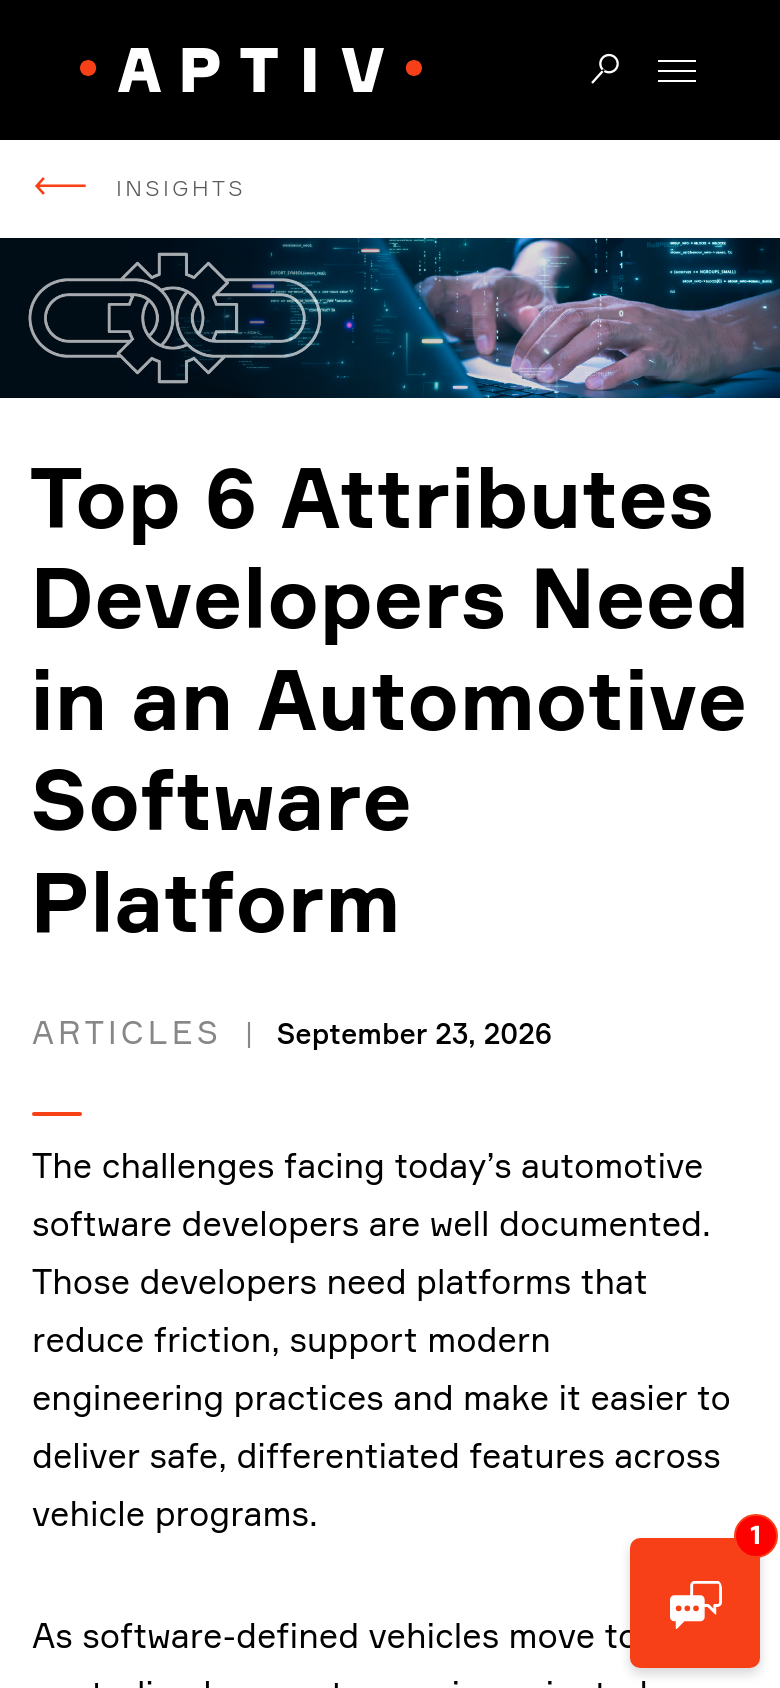Click the chat notification badge showing 1
780x1688 pixels.
coord(756,1535)
